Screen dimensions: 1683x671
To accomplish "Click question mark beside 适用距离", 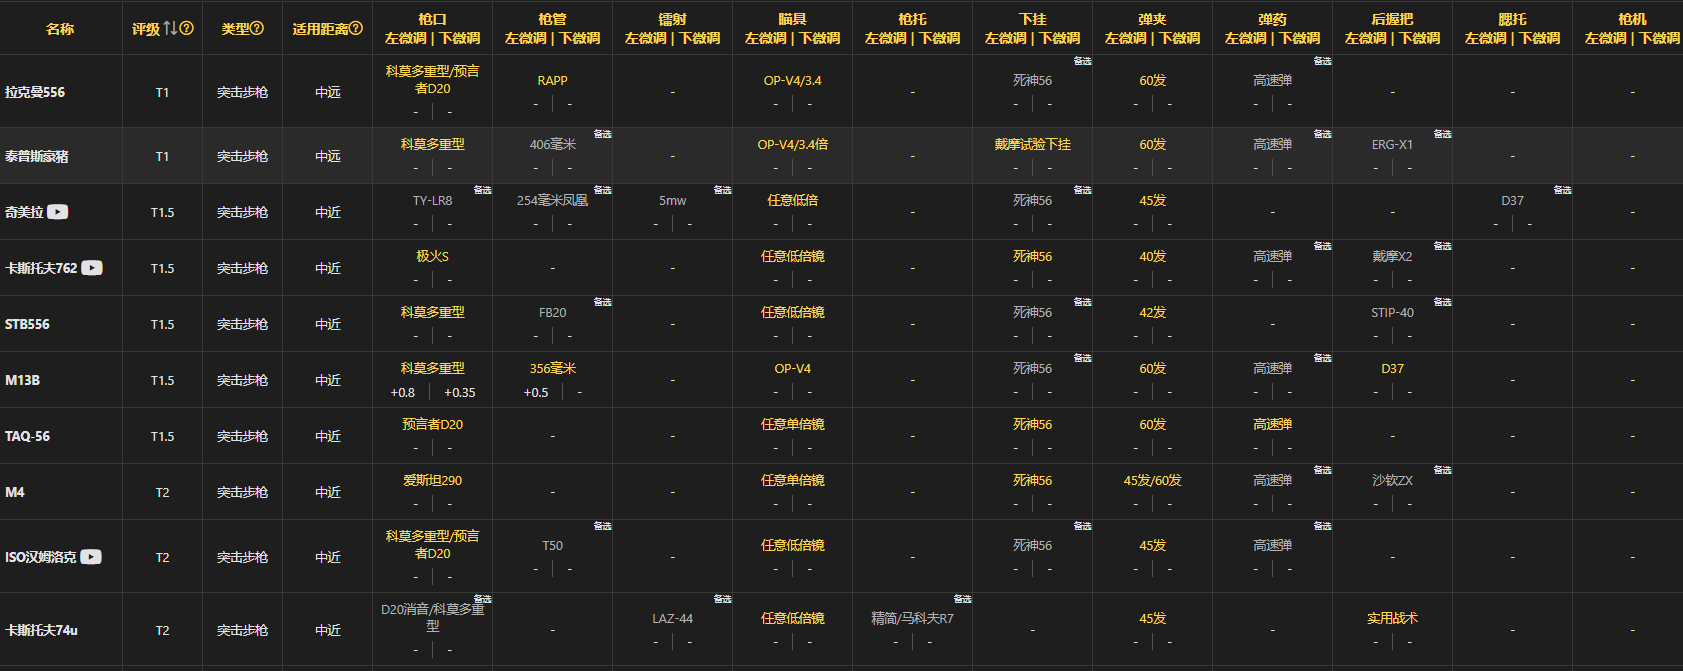I will (356, 29).
